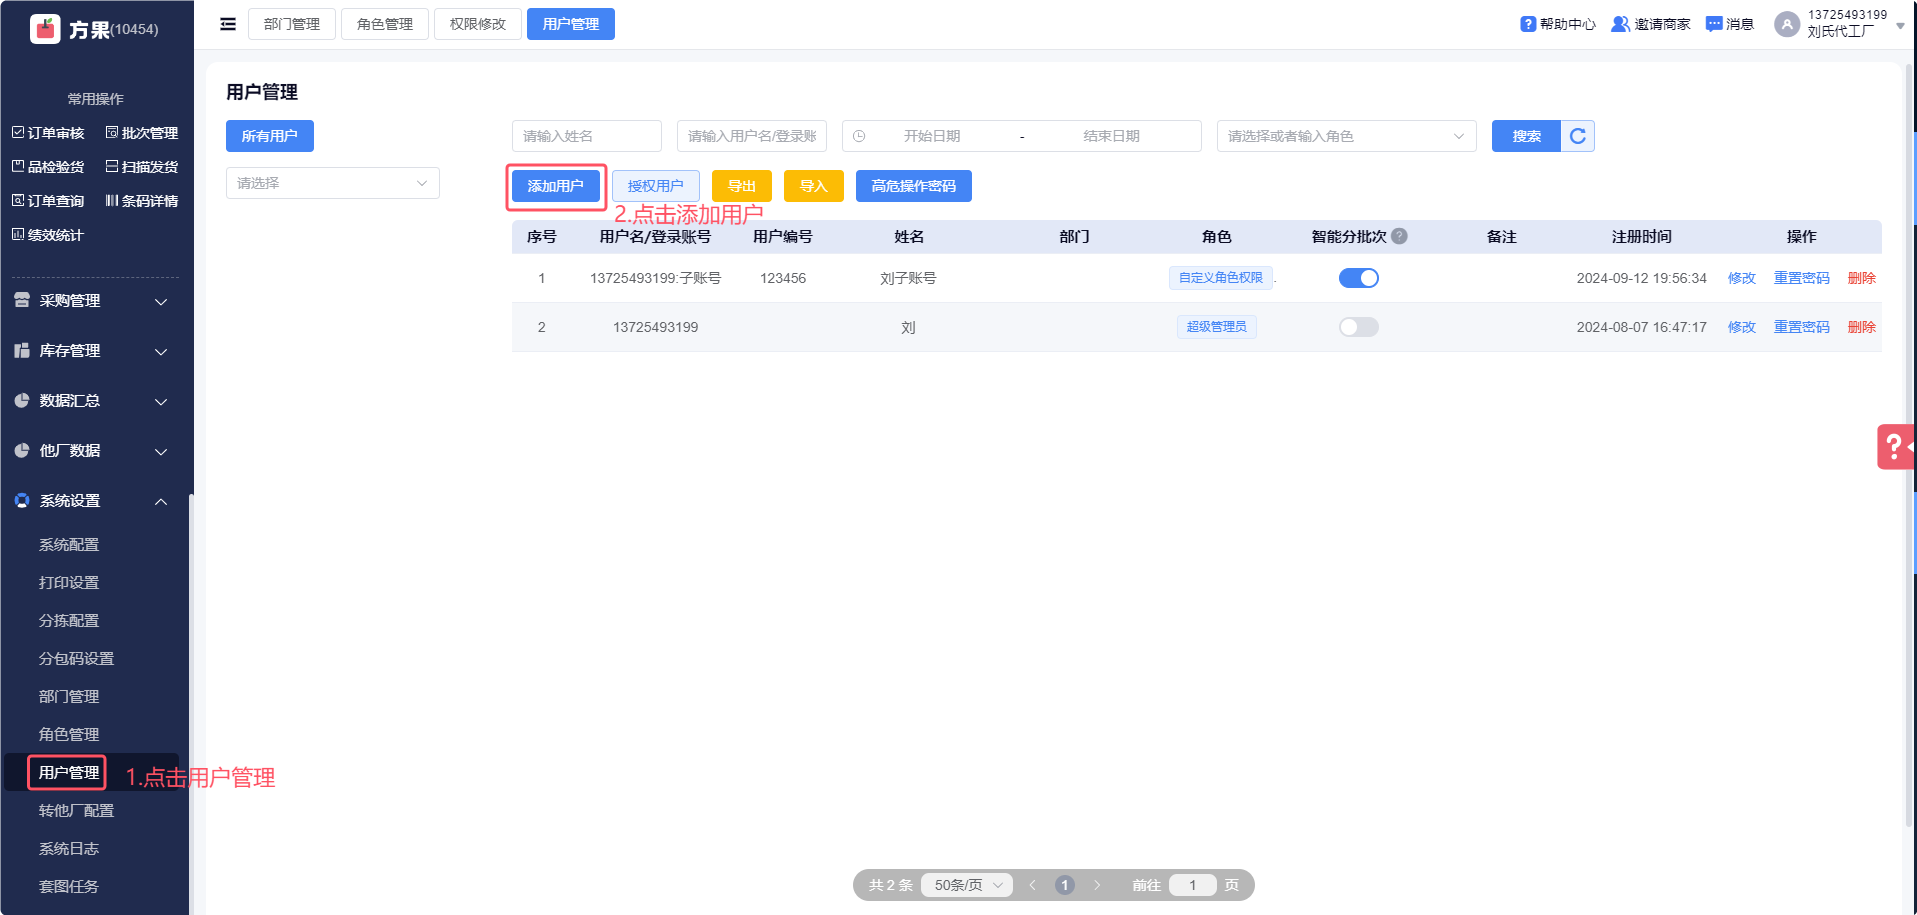Click the smart batch help tooltip icon
Screen dimensions: 1917x915
[1399, 236]
